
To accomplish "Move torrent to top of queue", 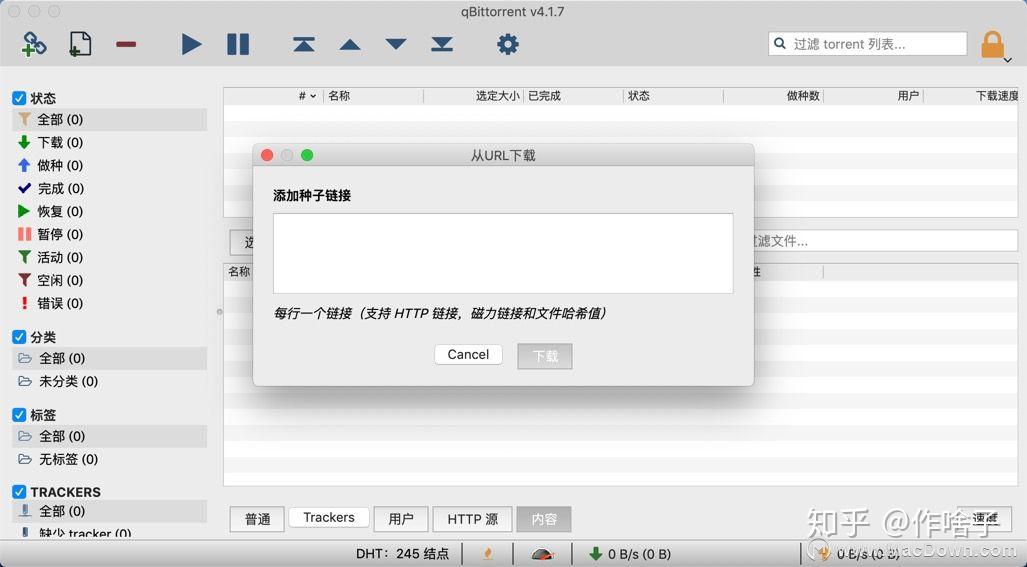I will tap(304, 45).
